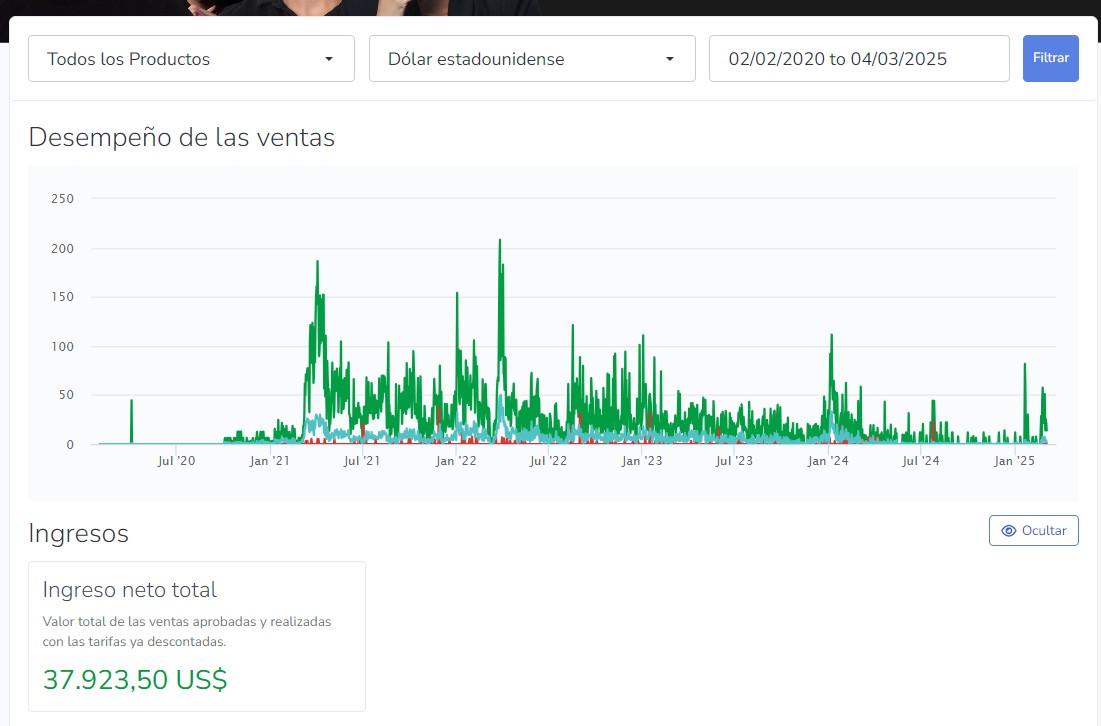Click the Jan '21 x-axis label
Image resolution: width=1101 pixels, height=726 pixels.
[269, 461]
